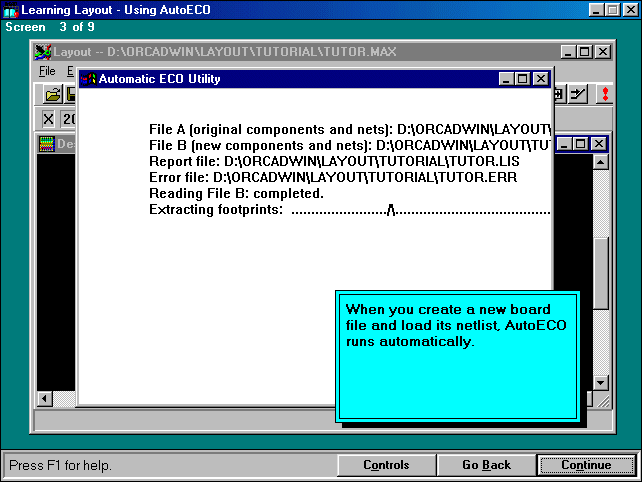Click the horizontal scrollbar's left arrow
This screenshot has width=642, height=482.
45,399
